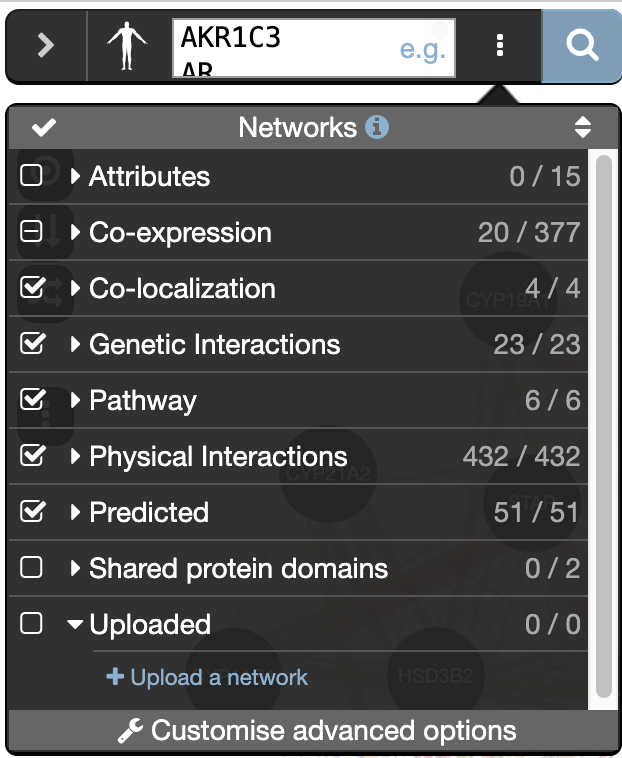Screen dimensions: 622x758
Task: Expand the side panel chevron arrow
Action: tap(46, 46)
